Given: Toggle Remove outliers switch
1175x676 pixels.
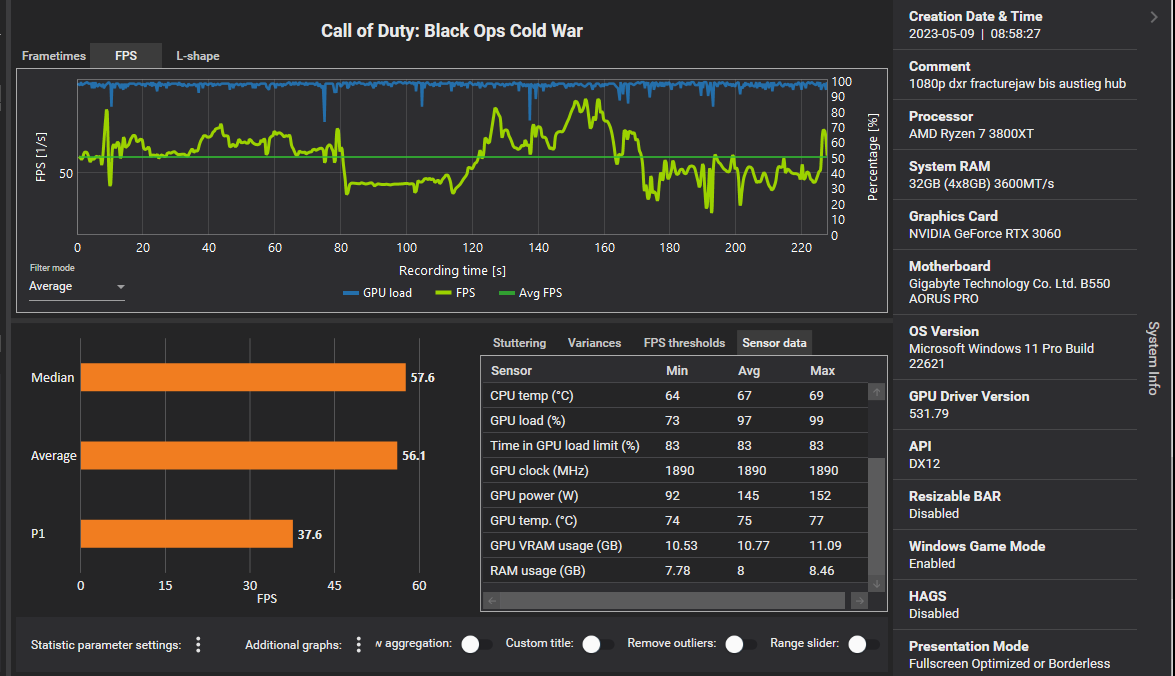Looking at the screenshot, I should 741,645.
